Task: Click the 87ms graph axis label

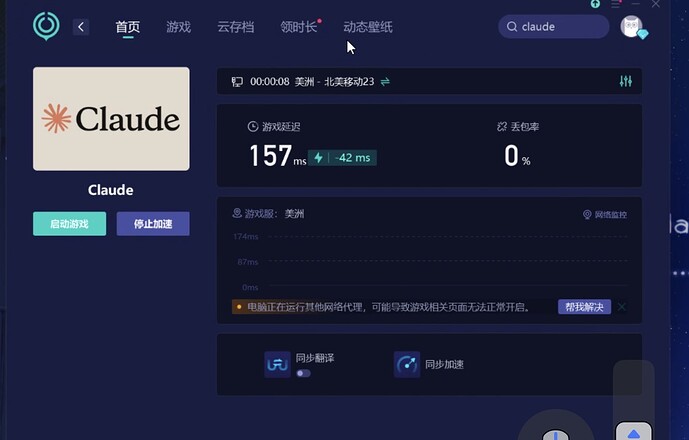Action: (247, 262)
